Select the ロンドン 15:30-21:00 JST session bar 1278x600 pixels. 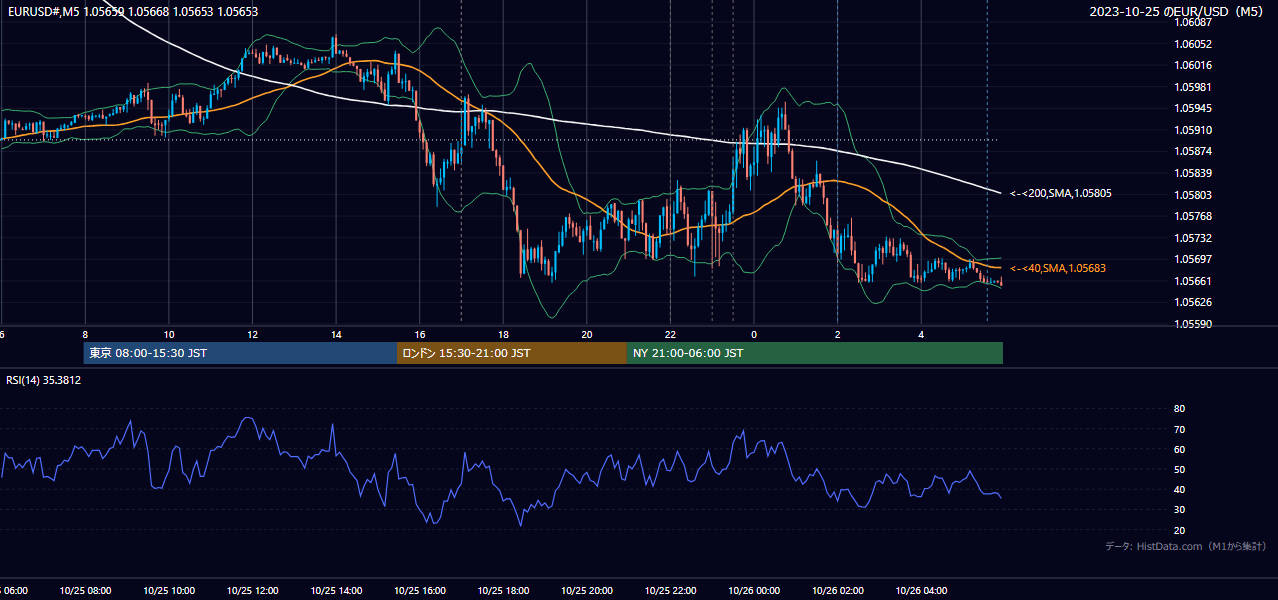pyautogui.click(x=512, y=353)
